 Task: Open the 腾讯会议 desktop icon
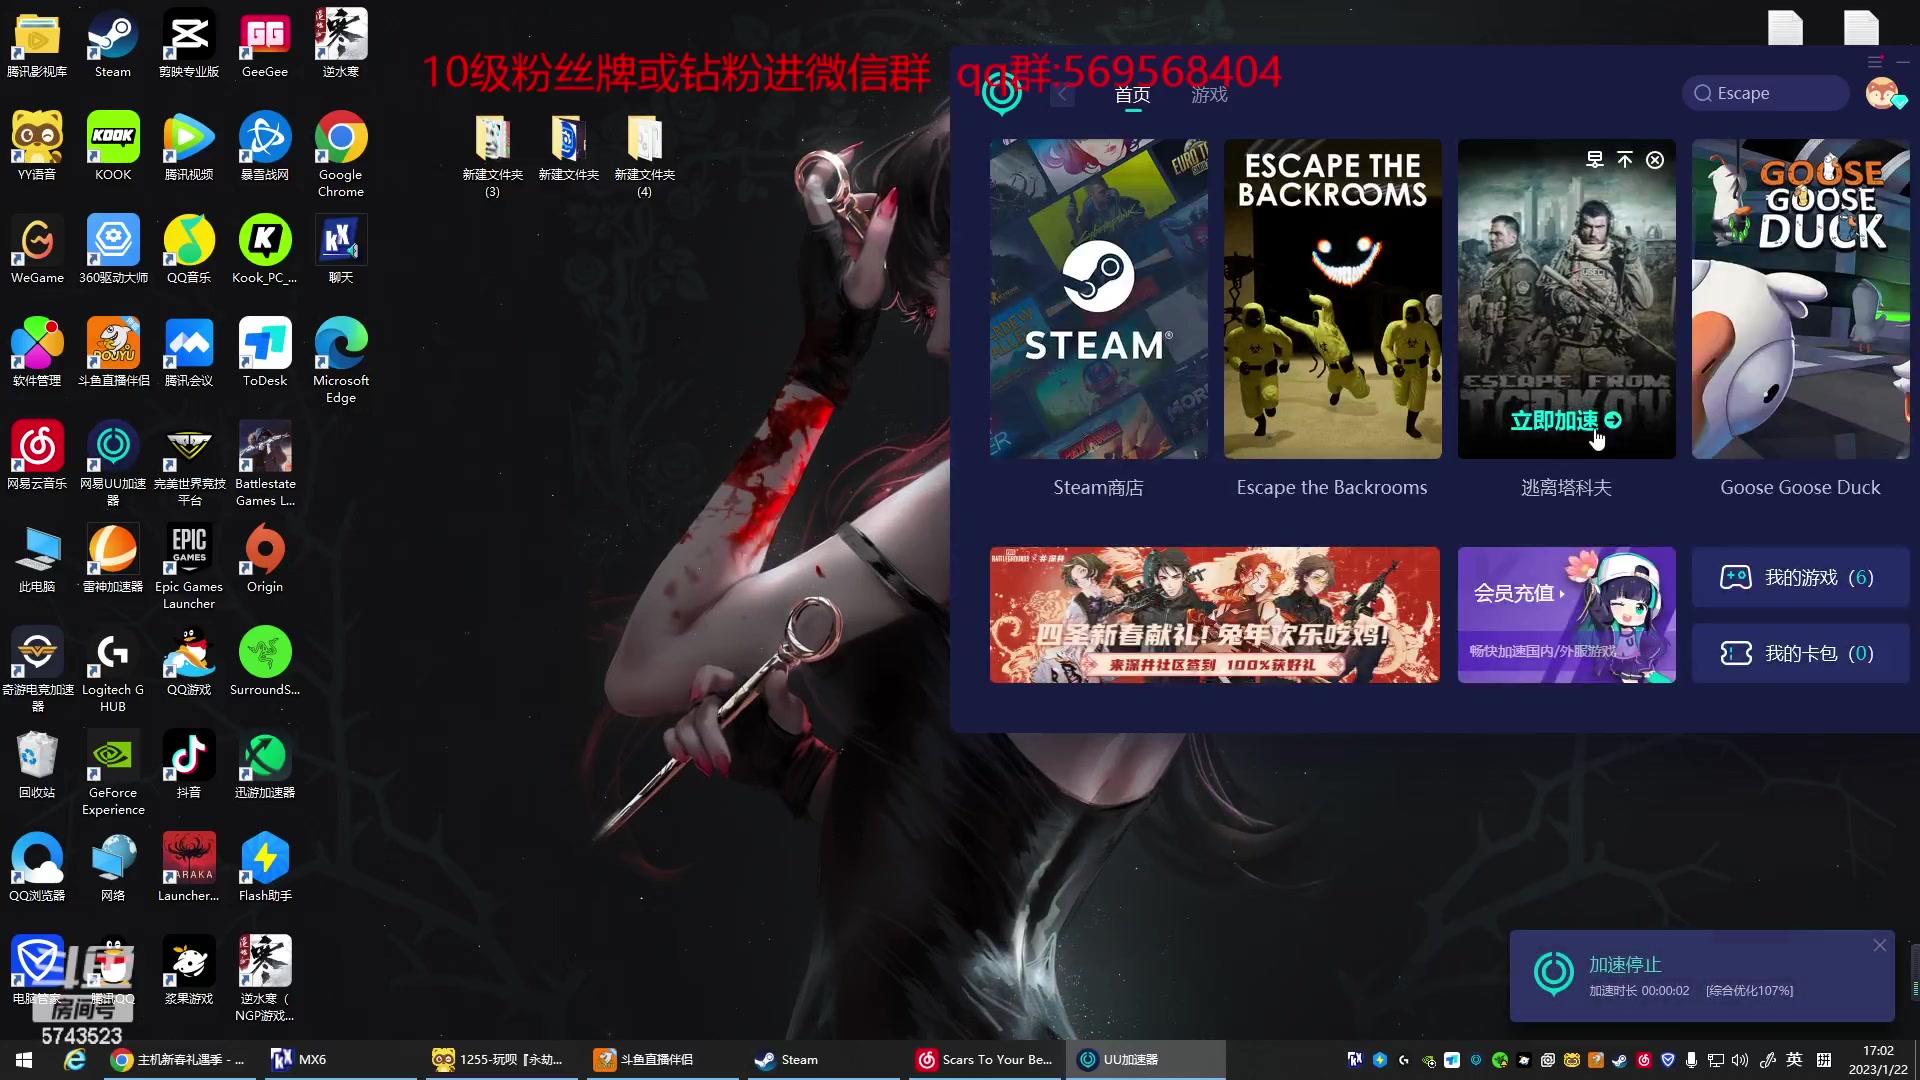(x=189, y=352)
